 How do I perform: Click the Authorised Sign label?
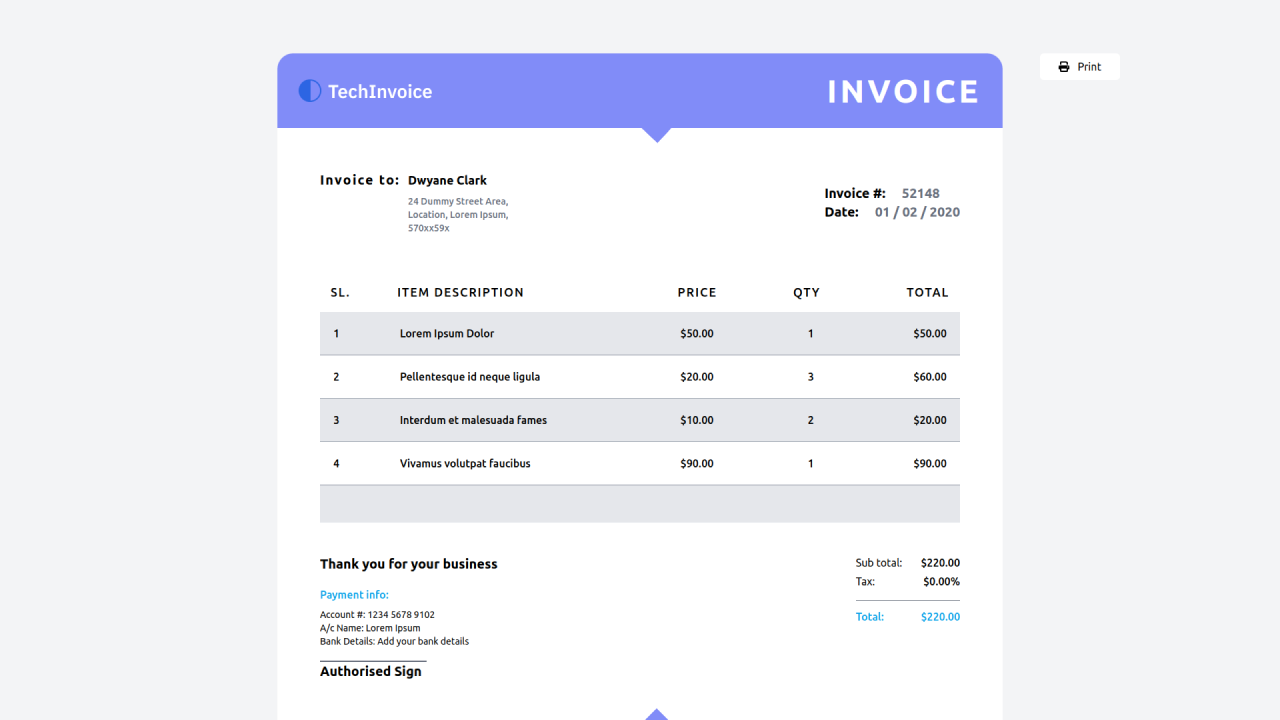(371, 672)
